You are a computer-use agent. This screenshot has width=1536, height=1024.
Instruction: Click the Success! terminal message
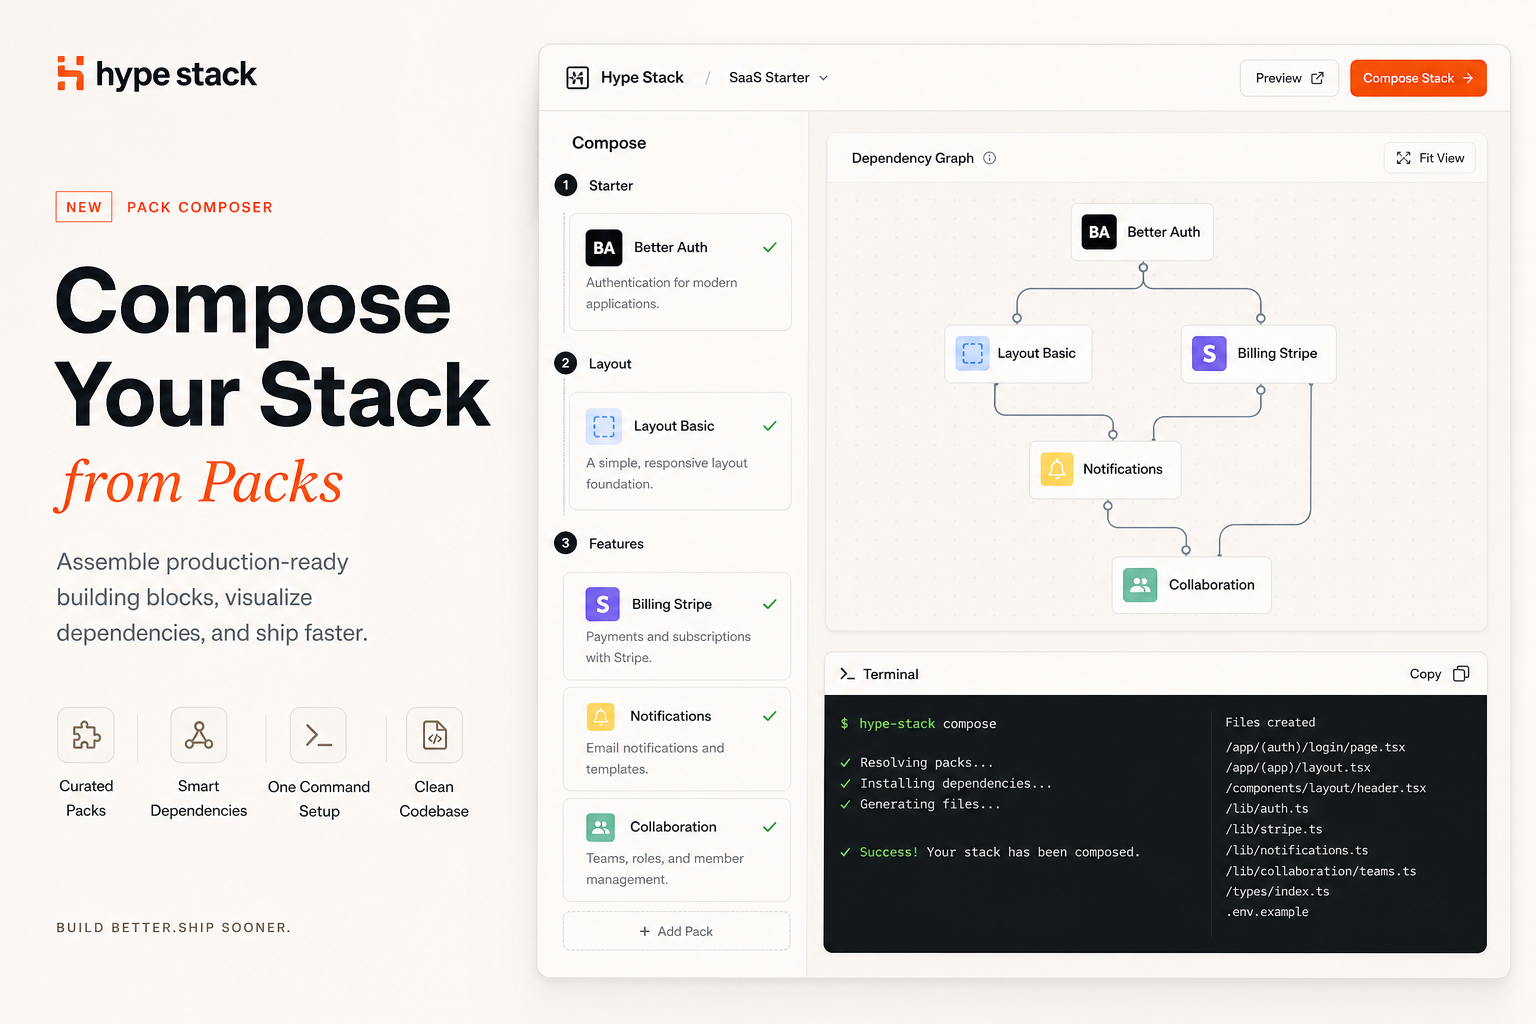click(x=989, y=852)
